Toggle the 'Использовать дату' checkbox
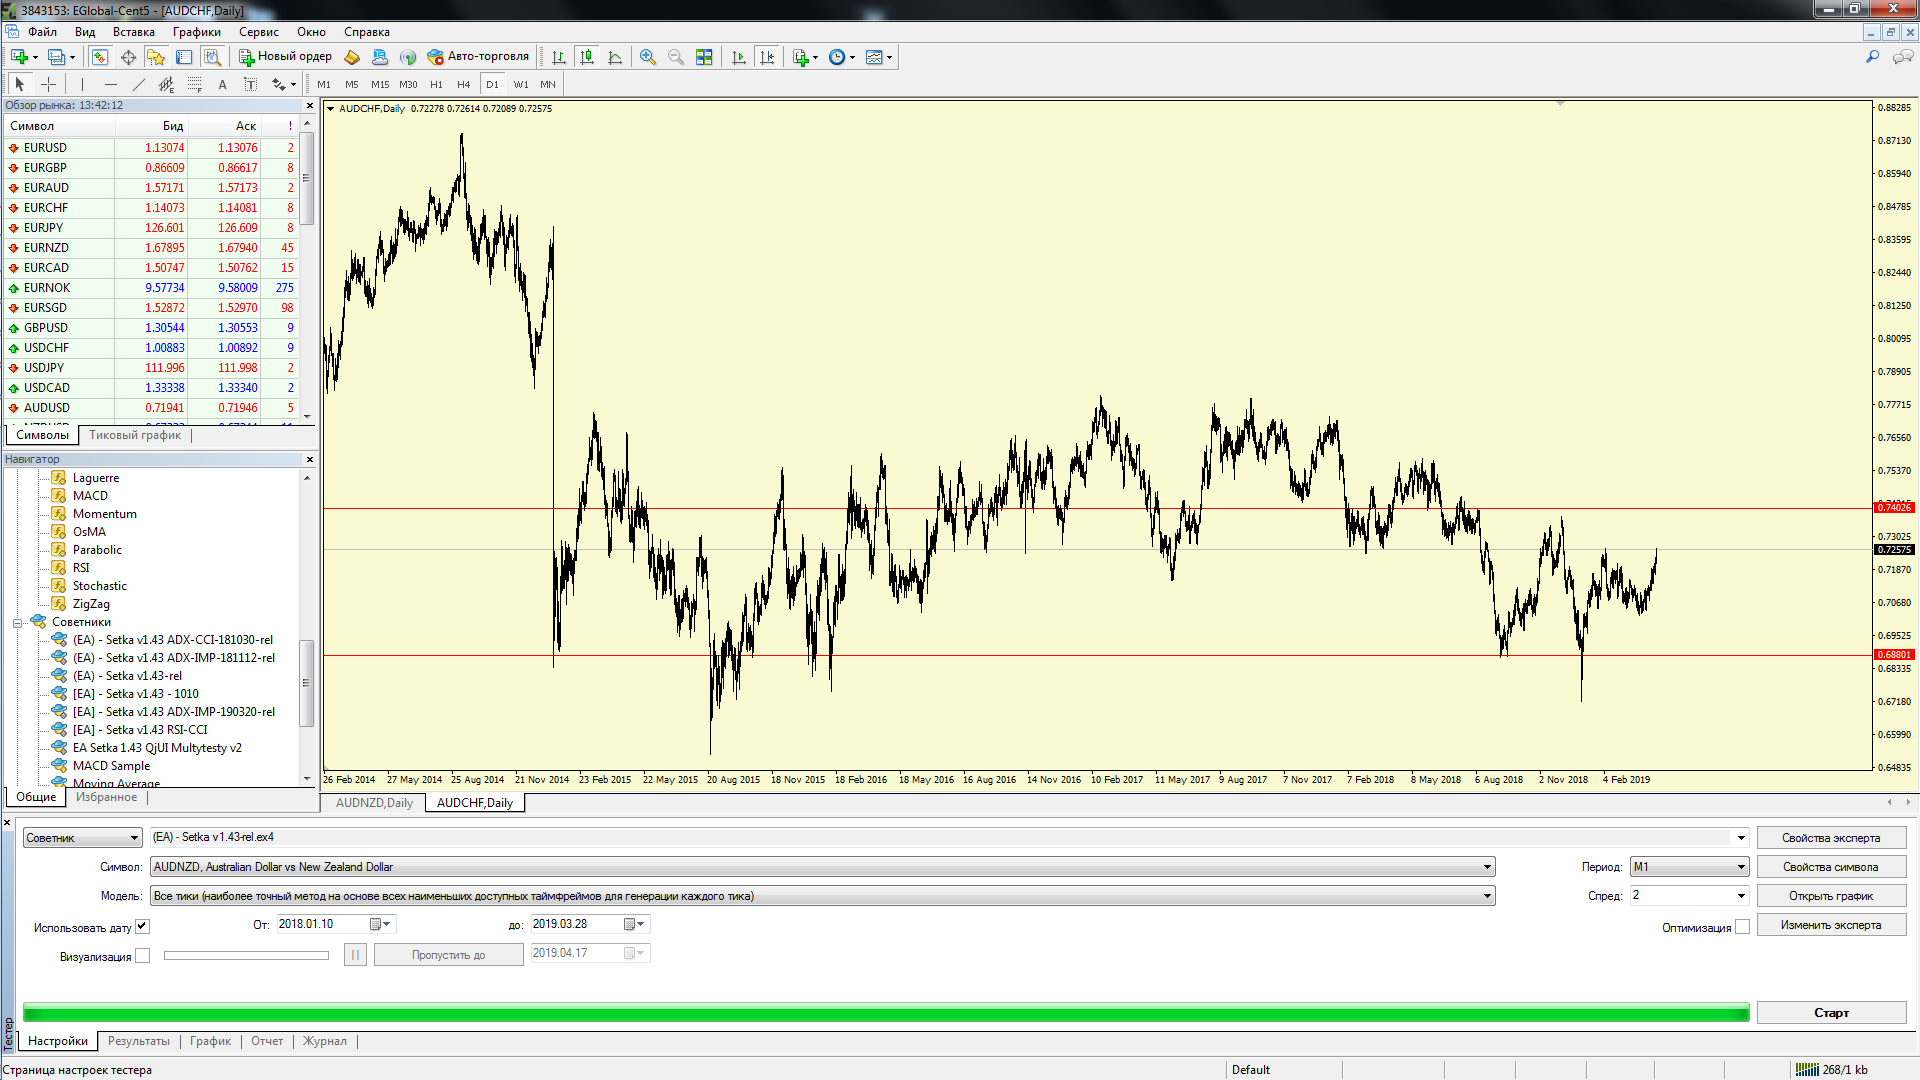Image resolution: width=1920 pixels, height=1080 pixels. [142, 927]
